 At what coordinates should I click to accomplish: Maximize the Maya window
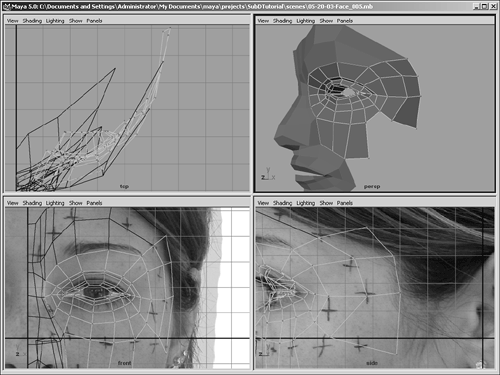pyautogui.click(x=485, y=6)
